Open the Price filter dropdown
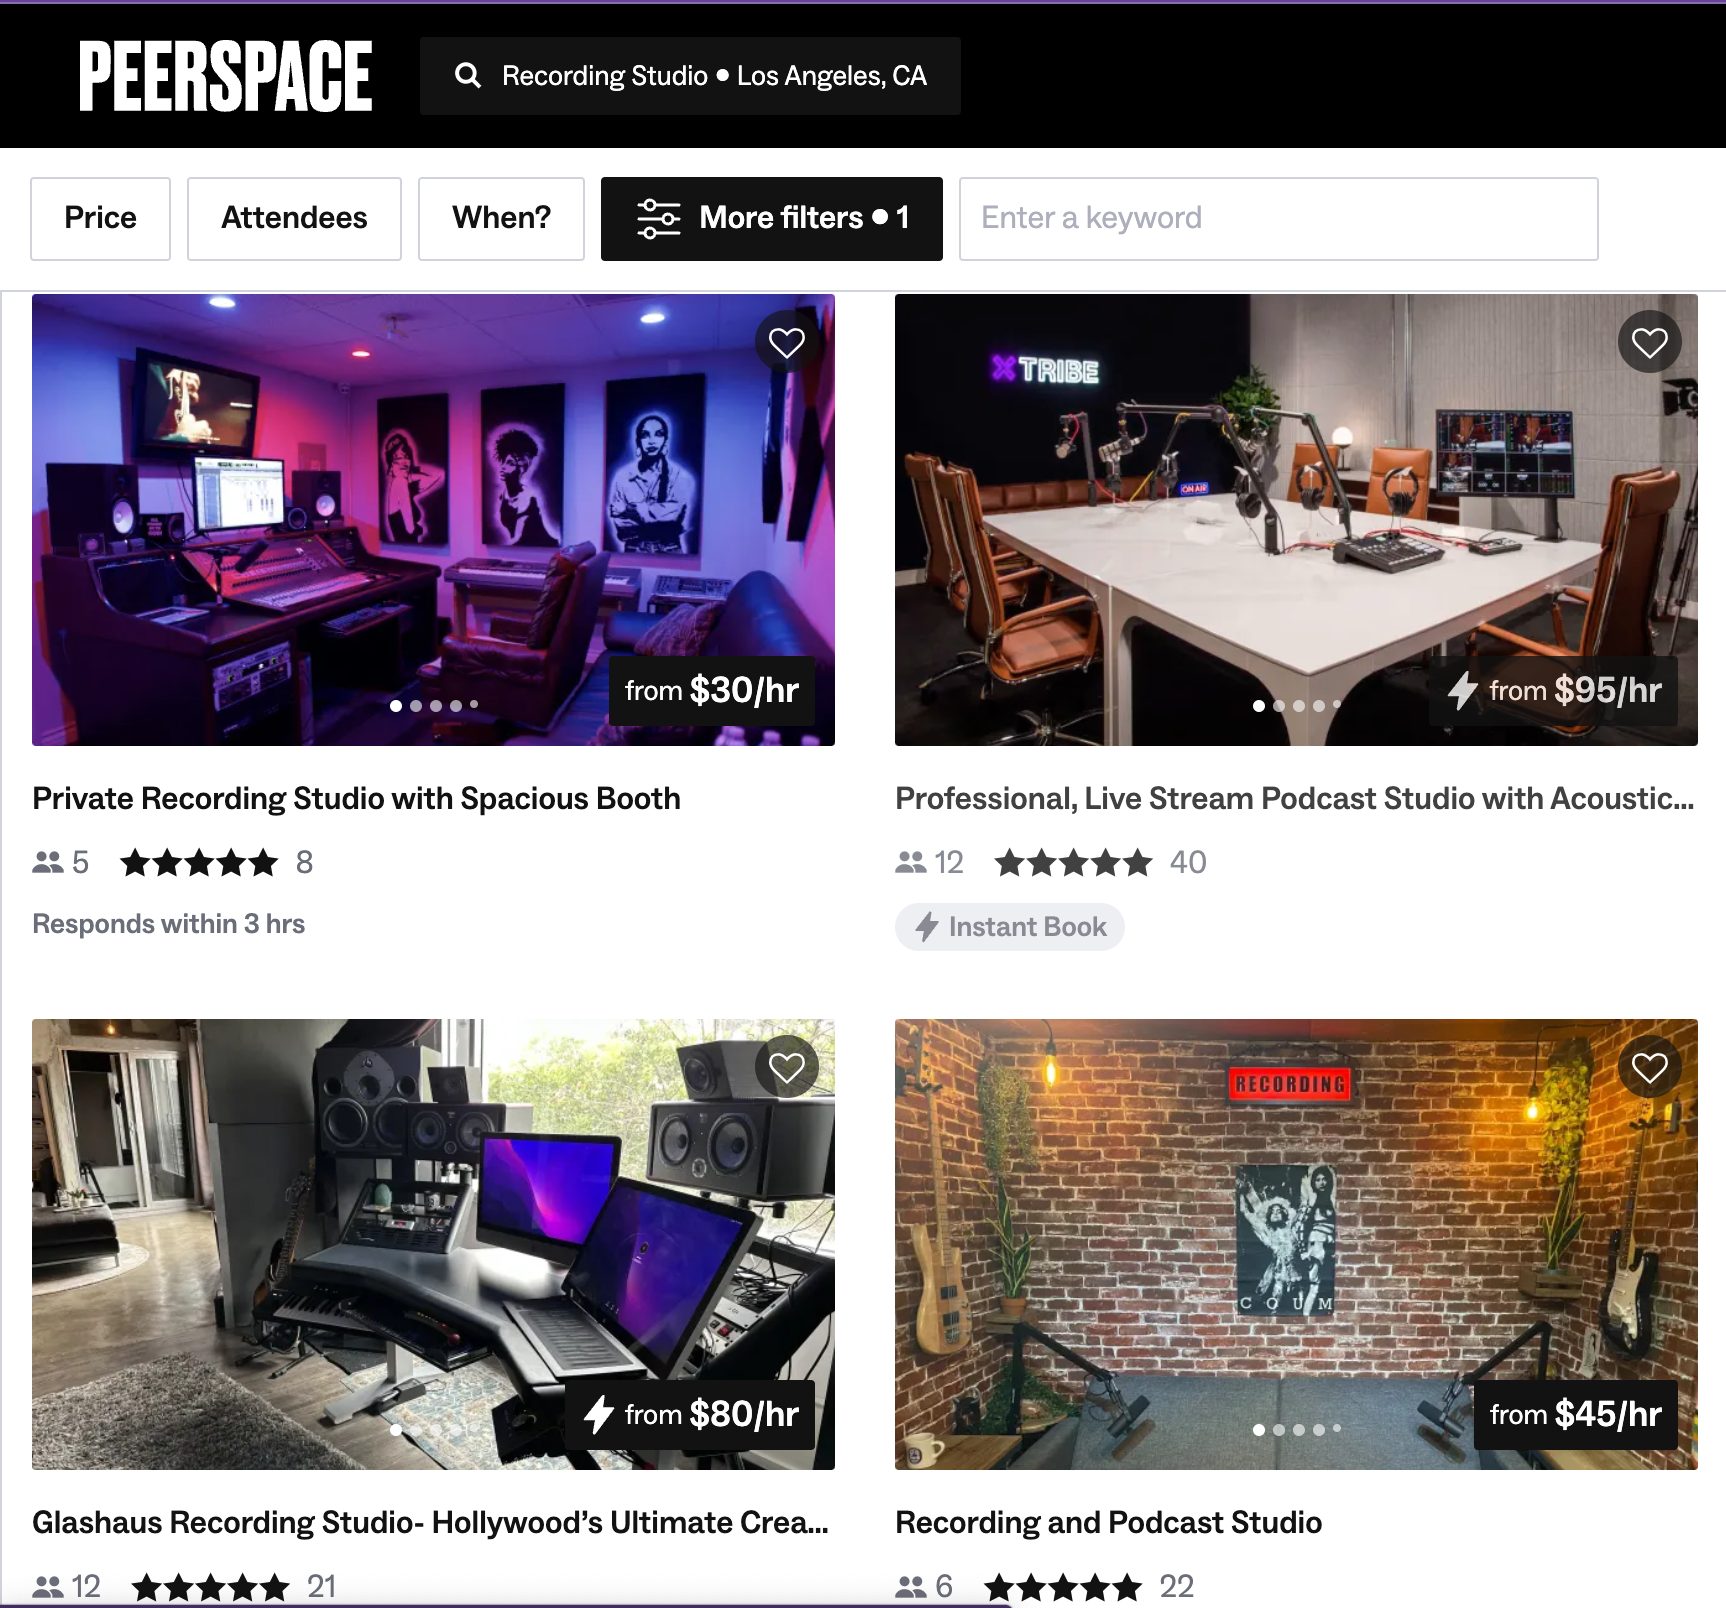This screenshot has height=1608, width=1726. (100, 218)
